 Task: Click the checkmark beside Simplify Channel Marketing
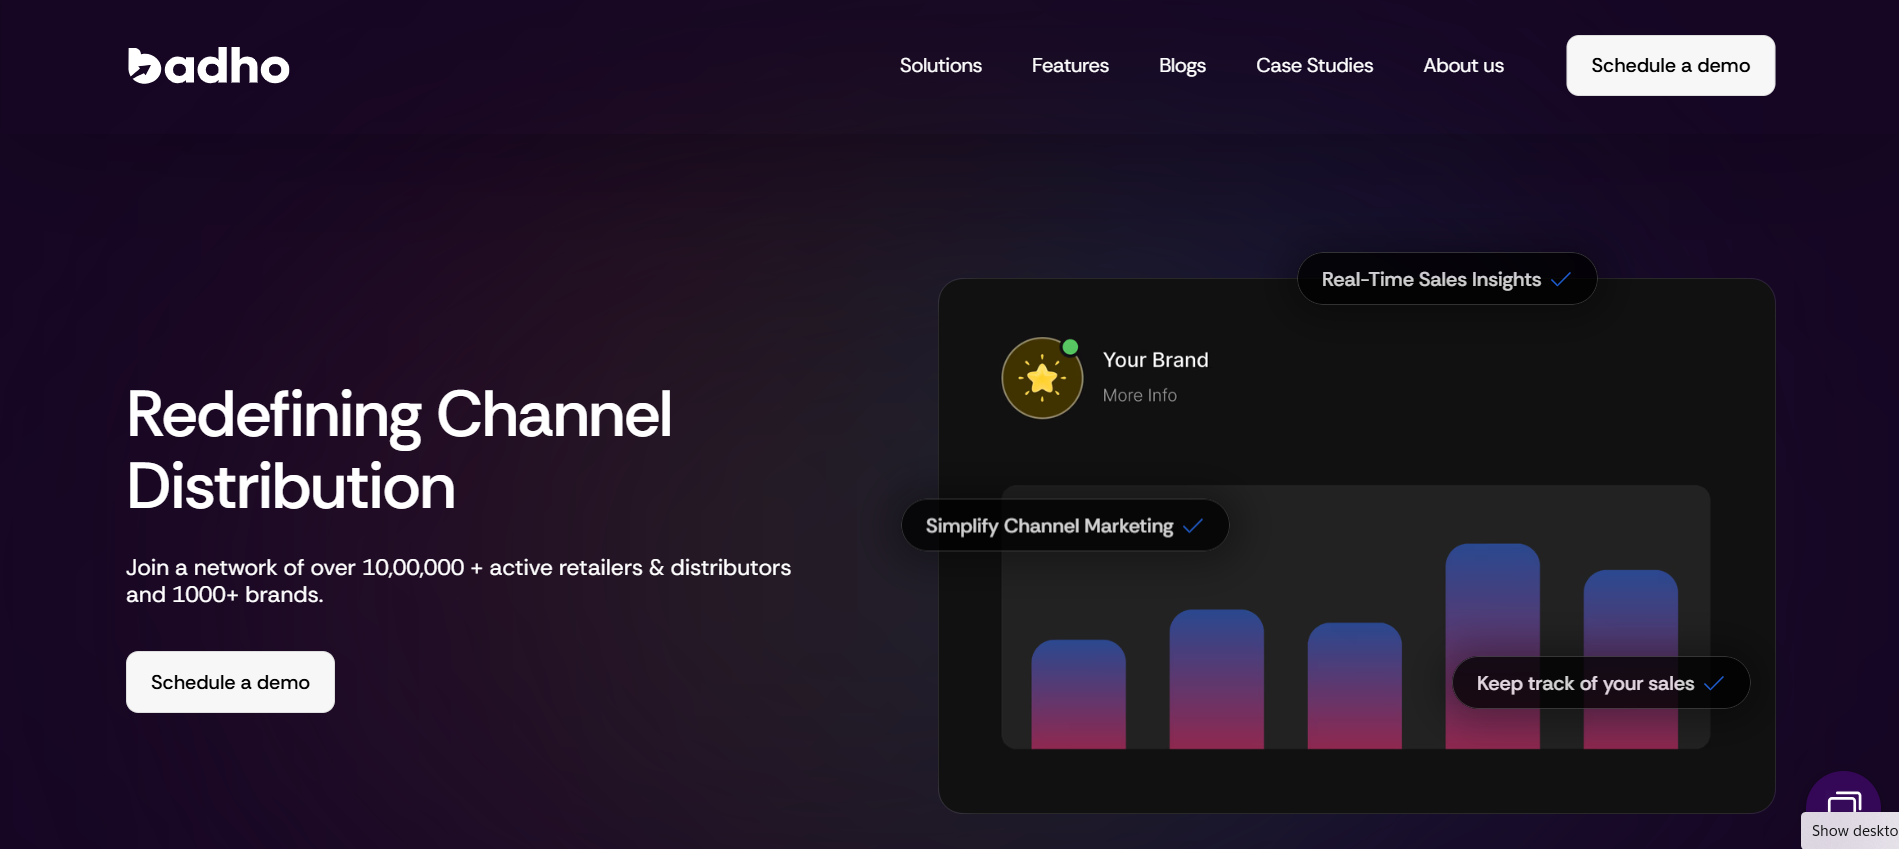[1193, 526]
